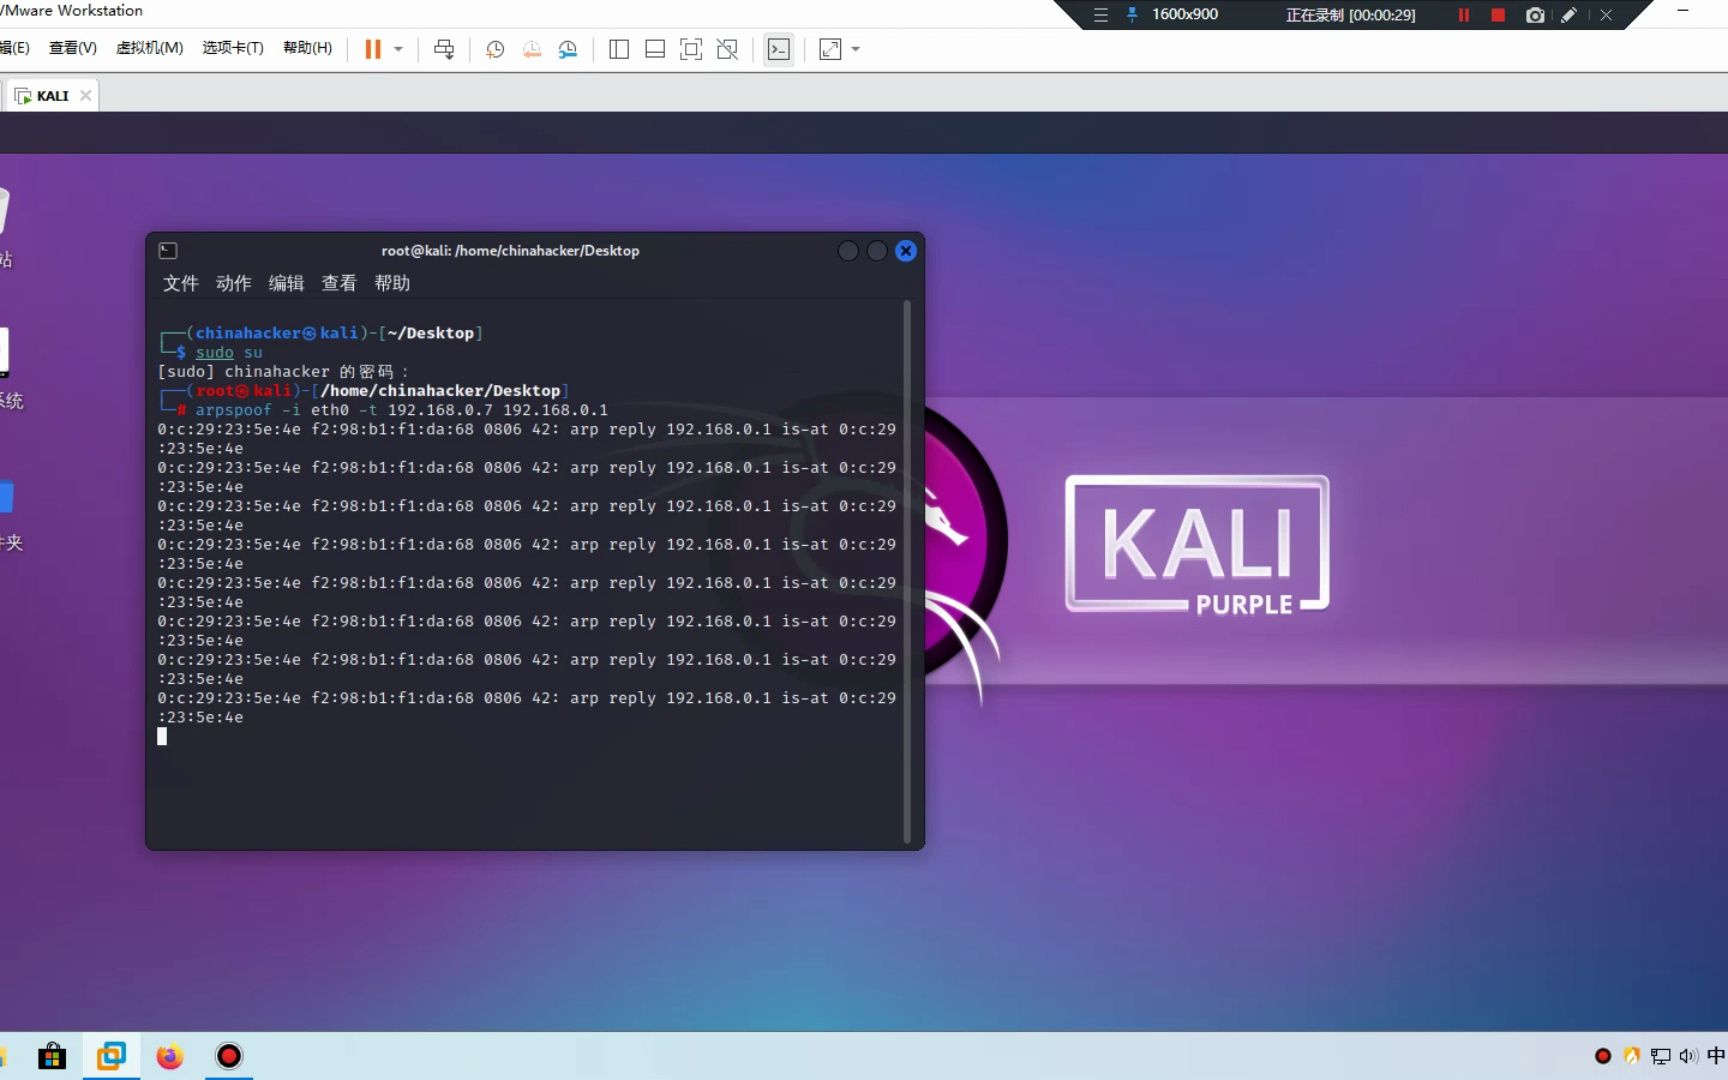Open the recorder hamburger menu icon
Image resolution: width=1728 pixels, height=1080 pixels.
(x=1101, y=15)
